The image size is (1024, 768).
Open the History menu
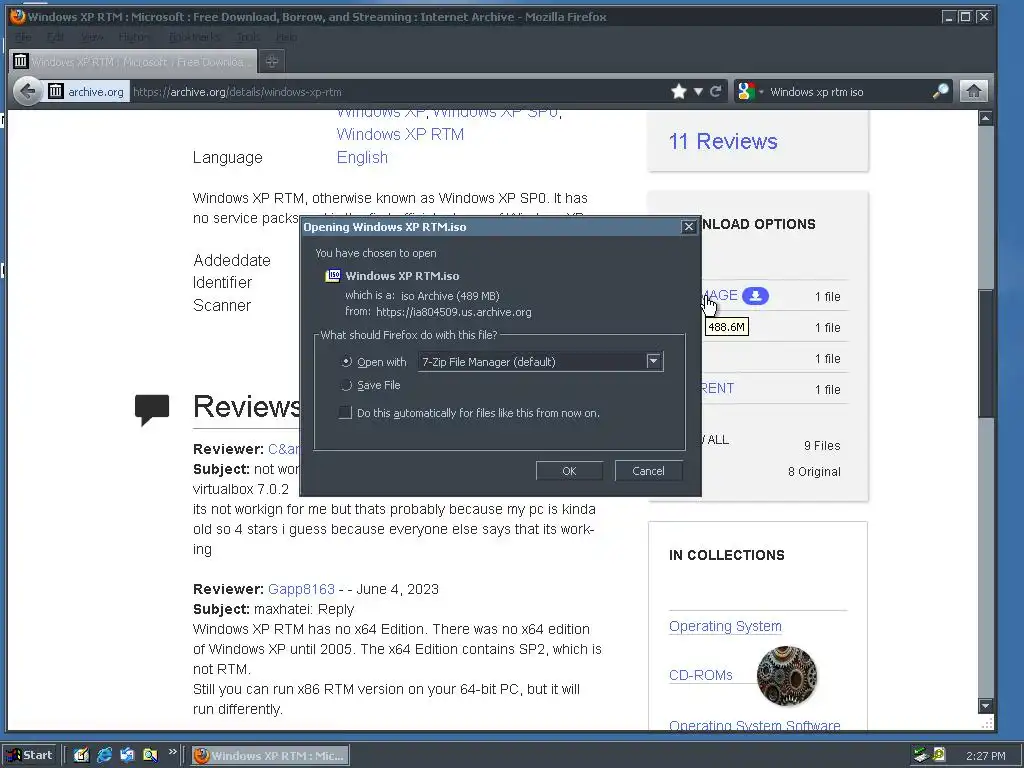(135, 37)
